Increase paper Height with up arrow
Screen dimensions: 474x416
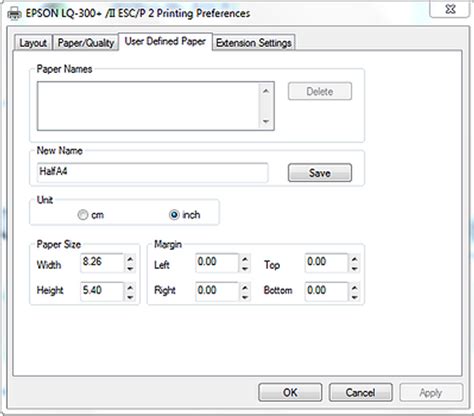130,287
